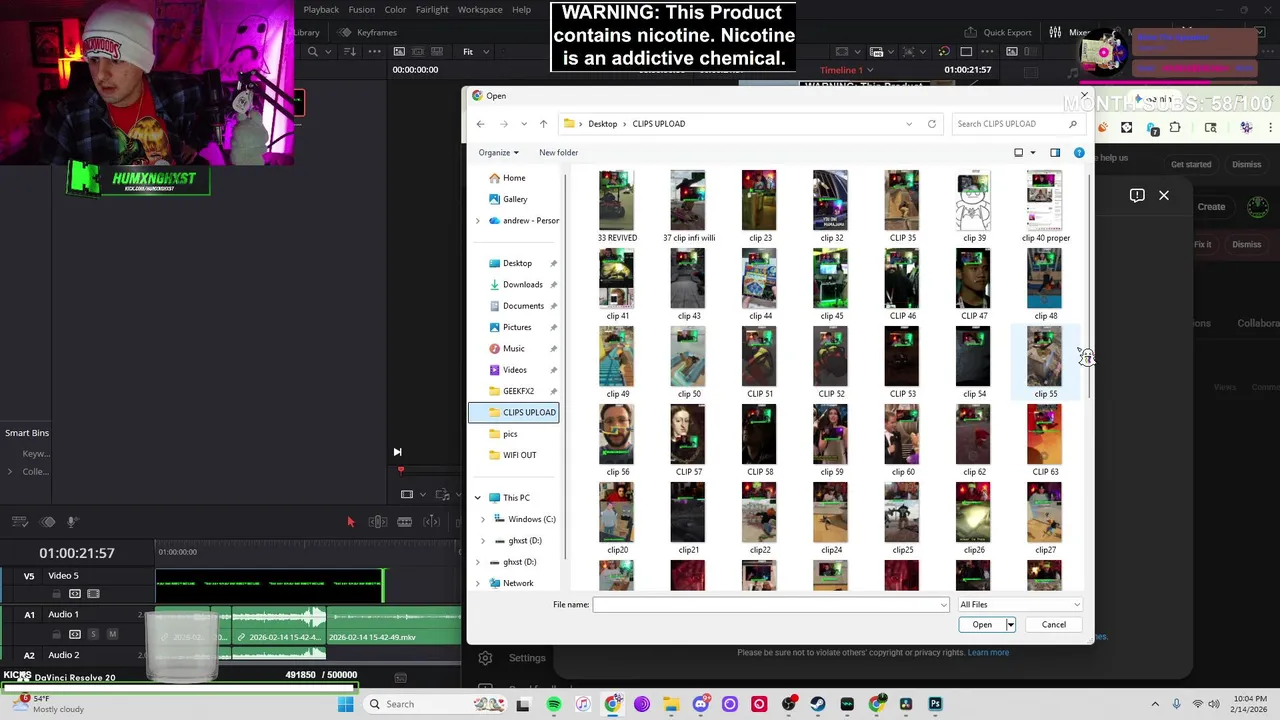
Task: Click the Create button in browser
Action: tap(1211, 207)
